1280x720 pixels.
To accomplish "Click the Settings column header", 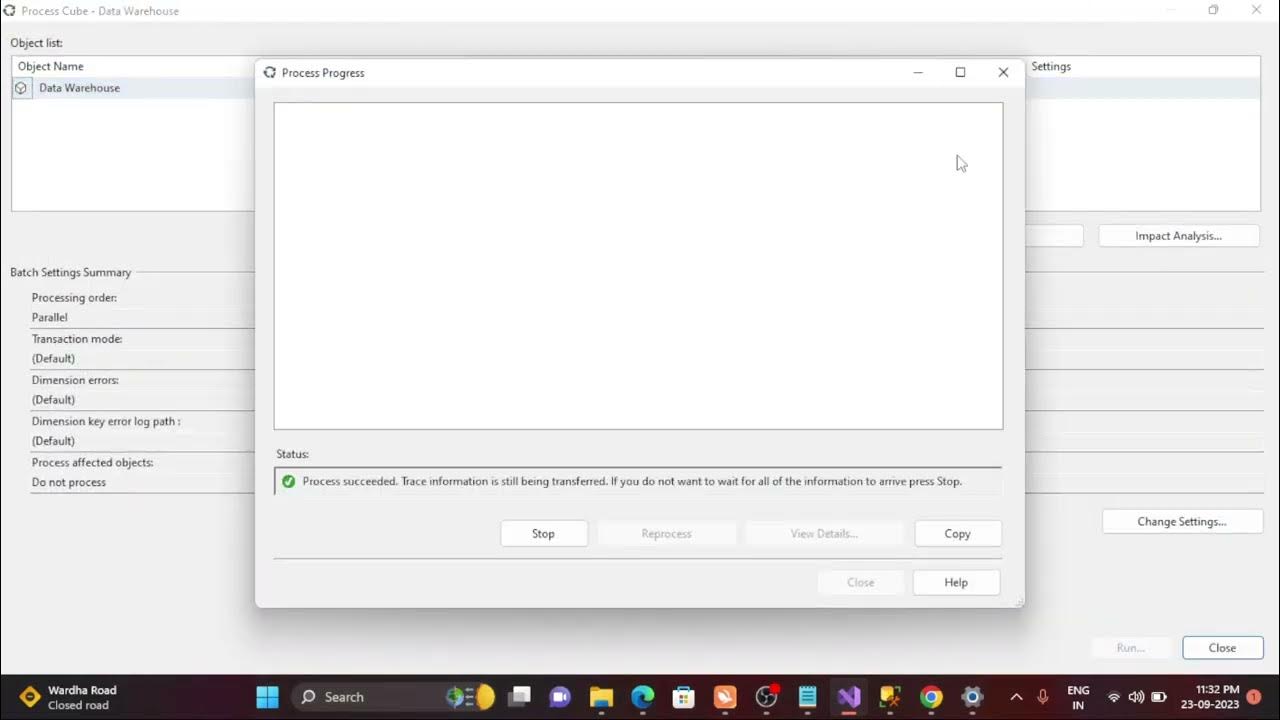I will point(1050,66).
